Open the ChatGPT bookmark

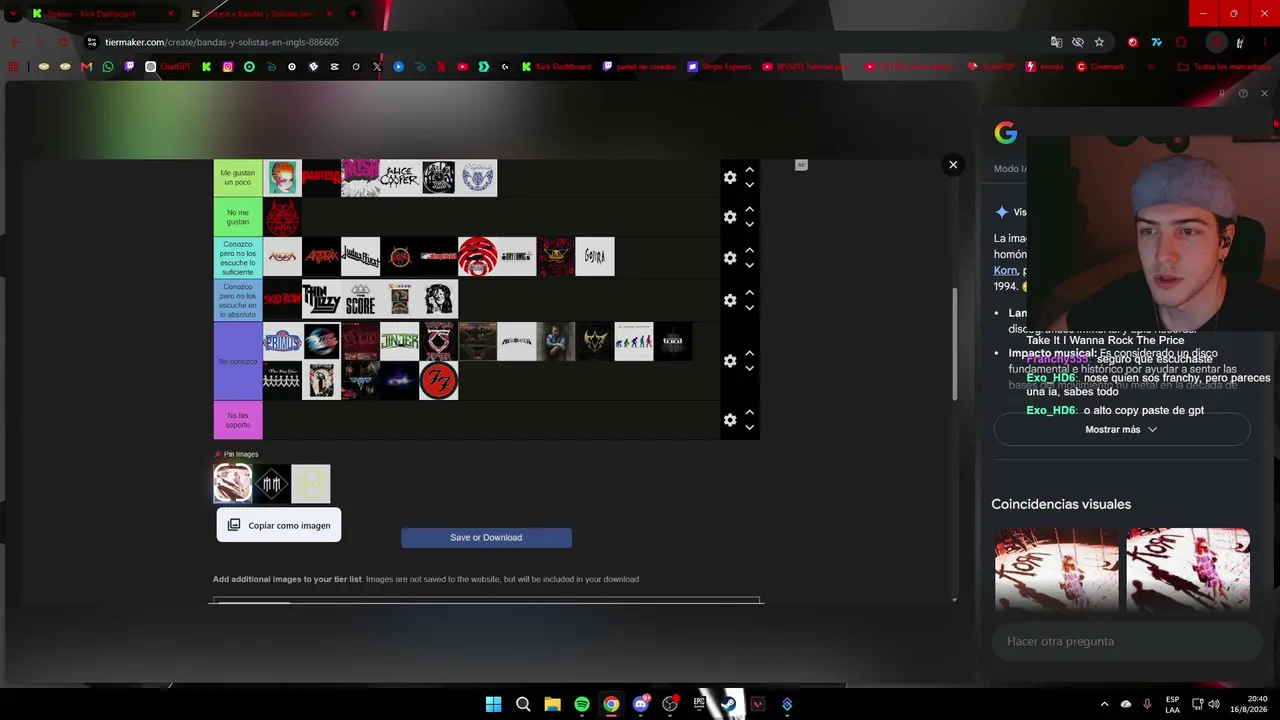[167, 67]
